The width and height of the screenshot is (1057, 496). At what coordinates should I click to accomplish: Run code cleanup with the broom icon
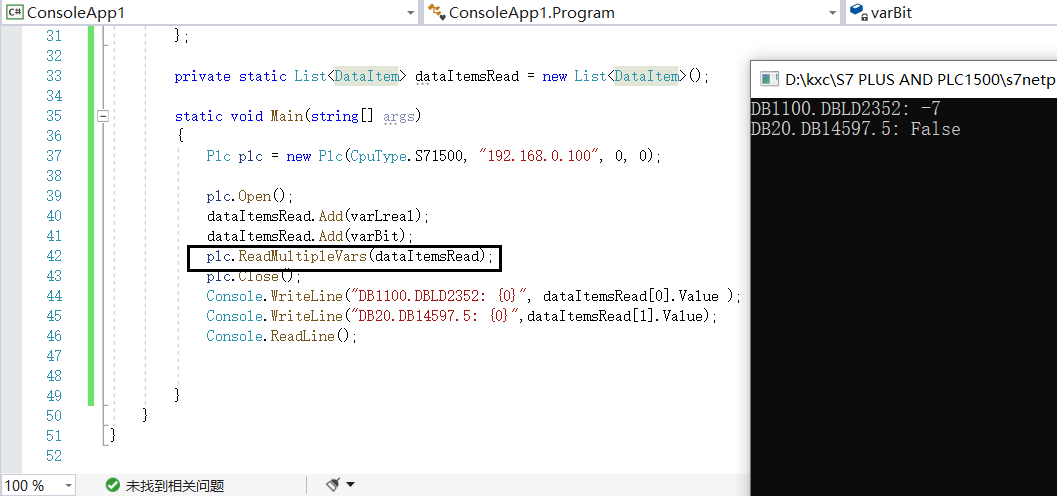click(333, 485)
